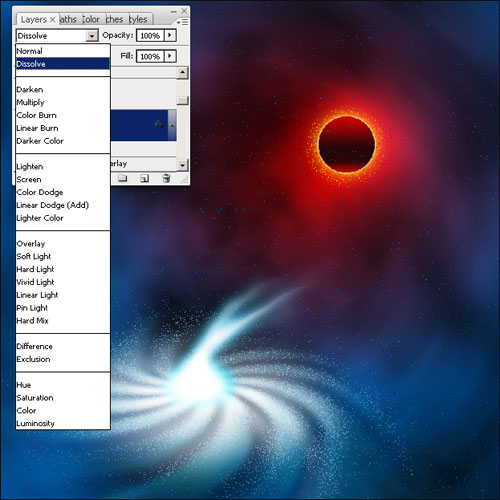Select the Multiply blend mode

(x=63, y=102)
